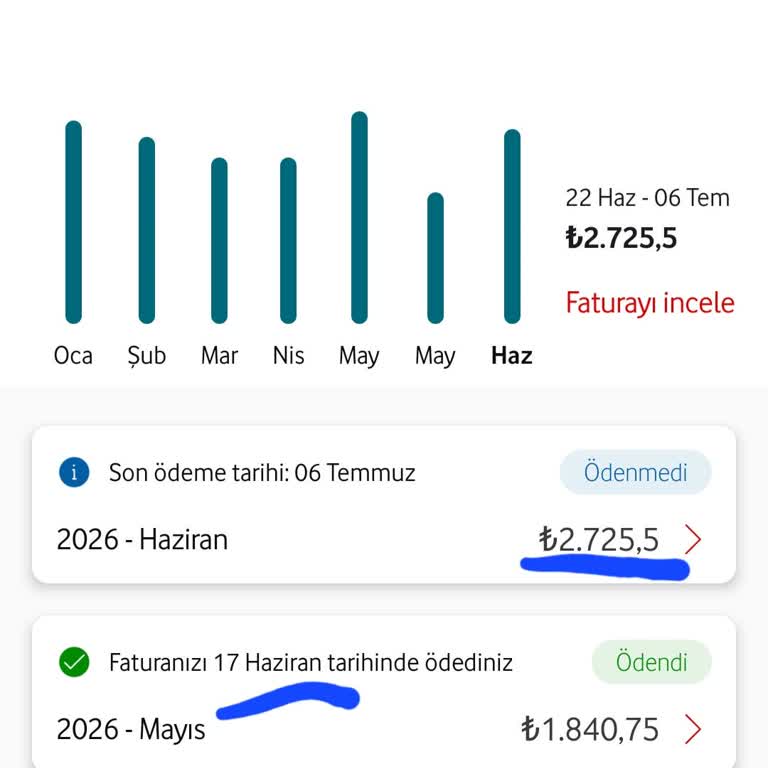Select the Nis bar in the chart

(288, 240)
